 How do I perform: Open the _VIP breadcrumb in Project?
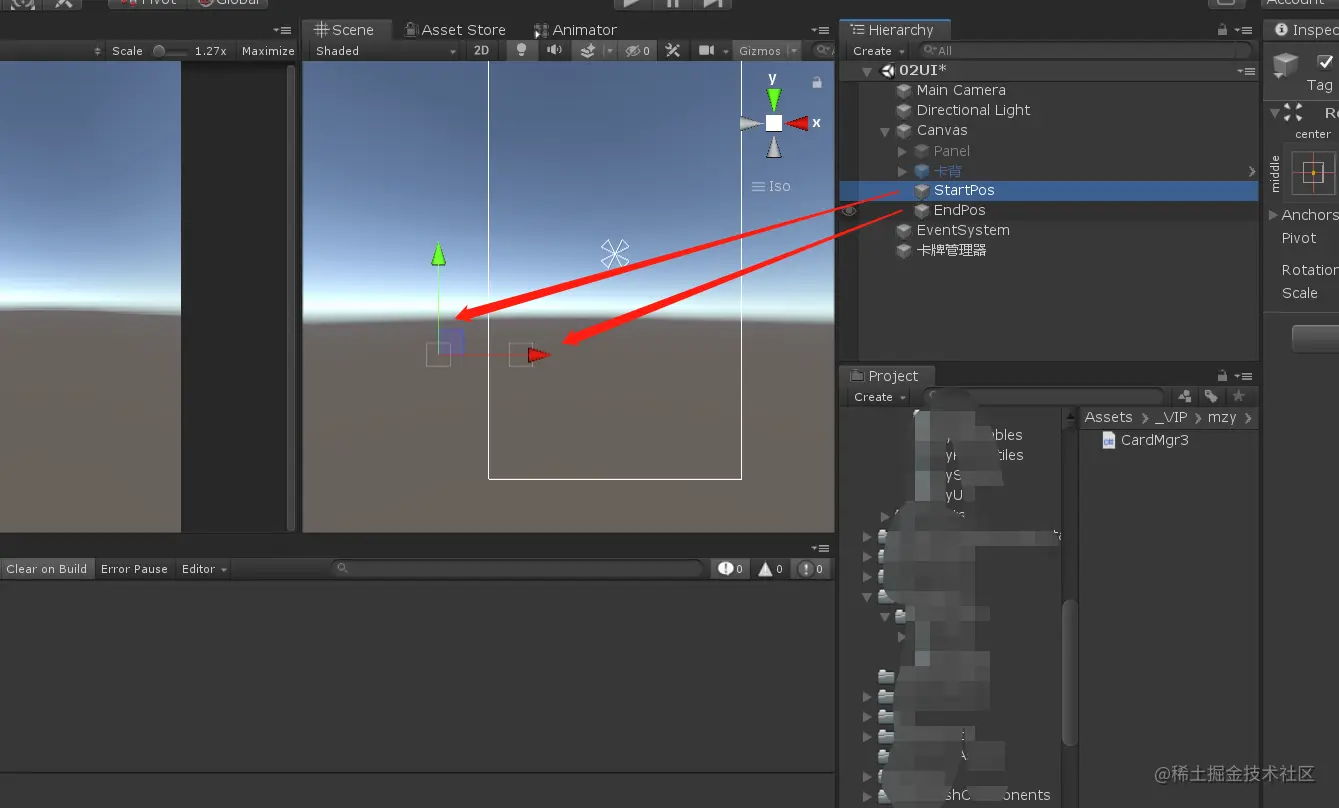[x=1171, y=417]
